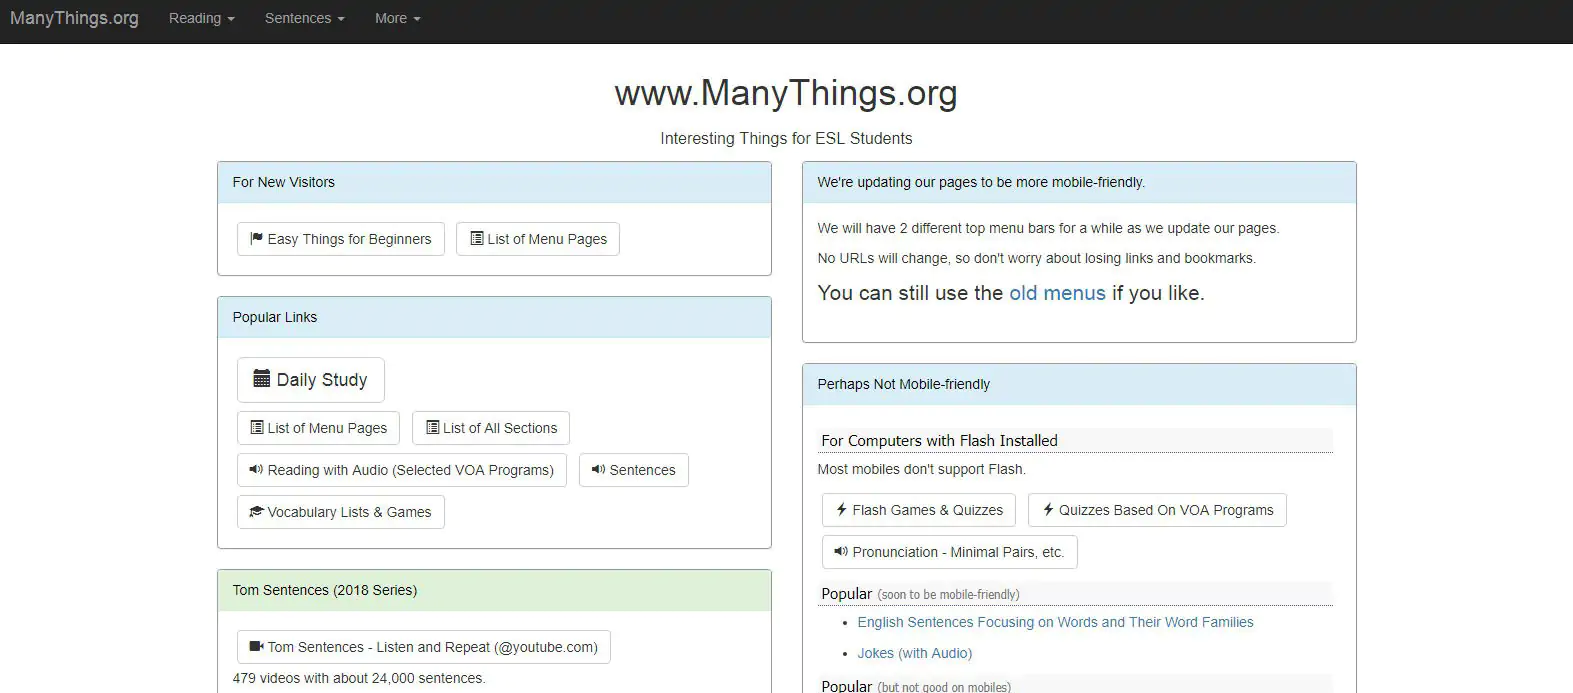Open List of Menu Pages in Popular Links

coord(318,428)
